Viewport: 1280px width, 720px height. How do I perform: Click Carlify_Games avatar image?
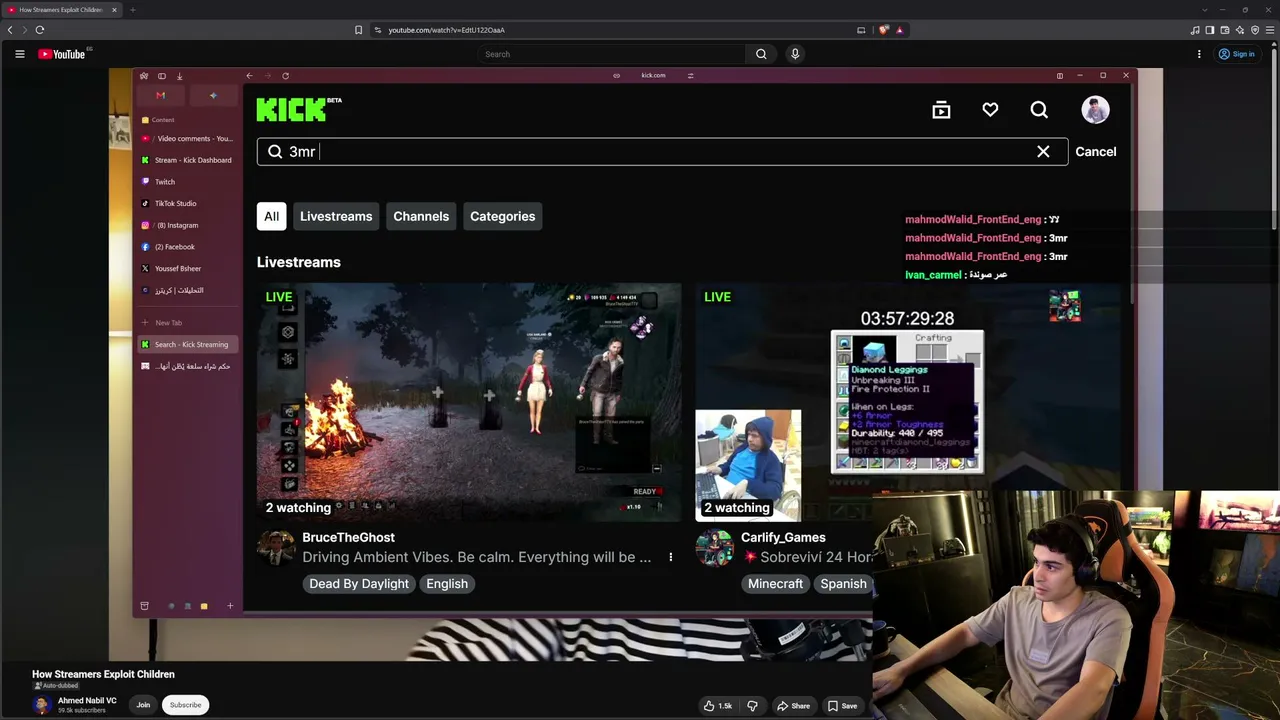(x=714, y=548)
